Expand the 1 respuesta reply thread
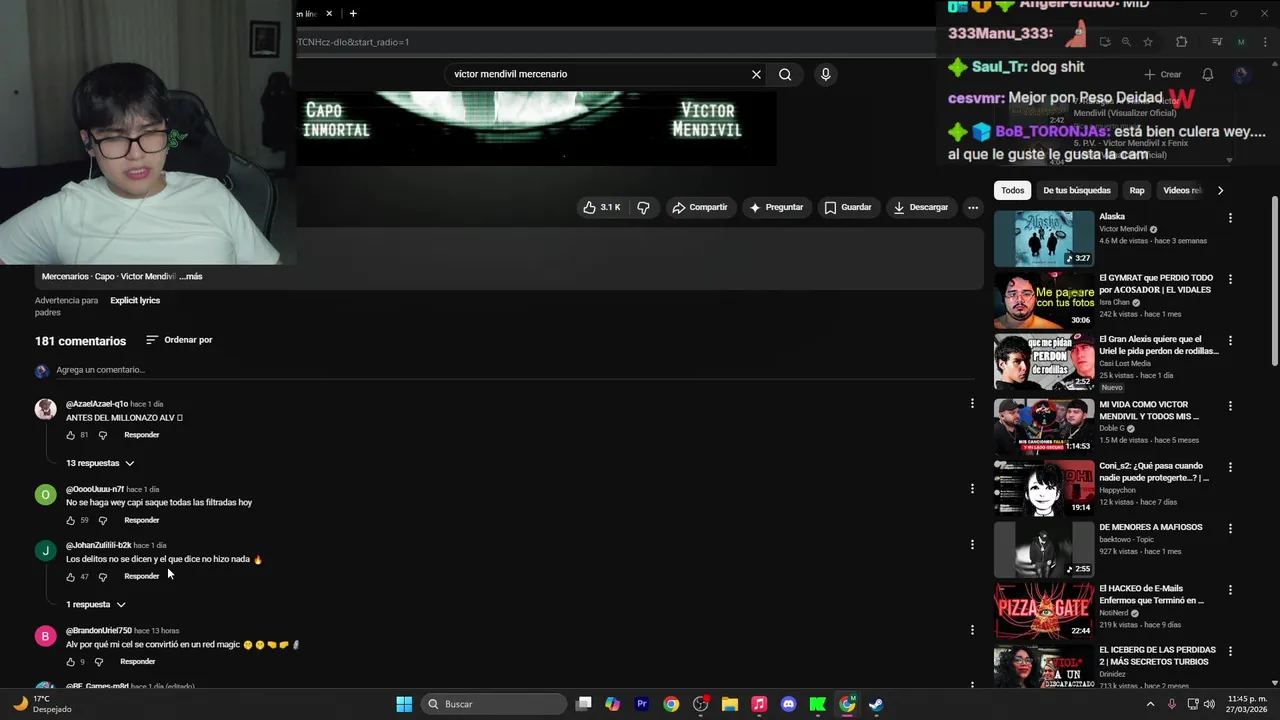The width and height of the screenshot is (1280, 720). coord(95,604)
